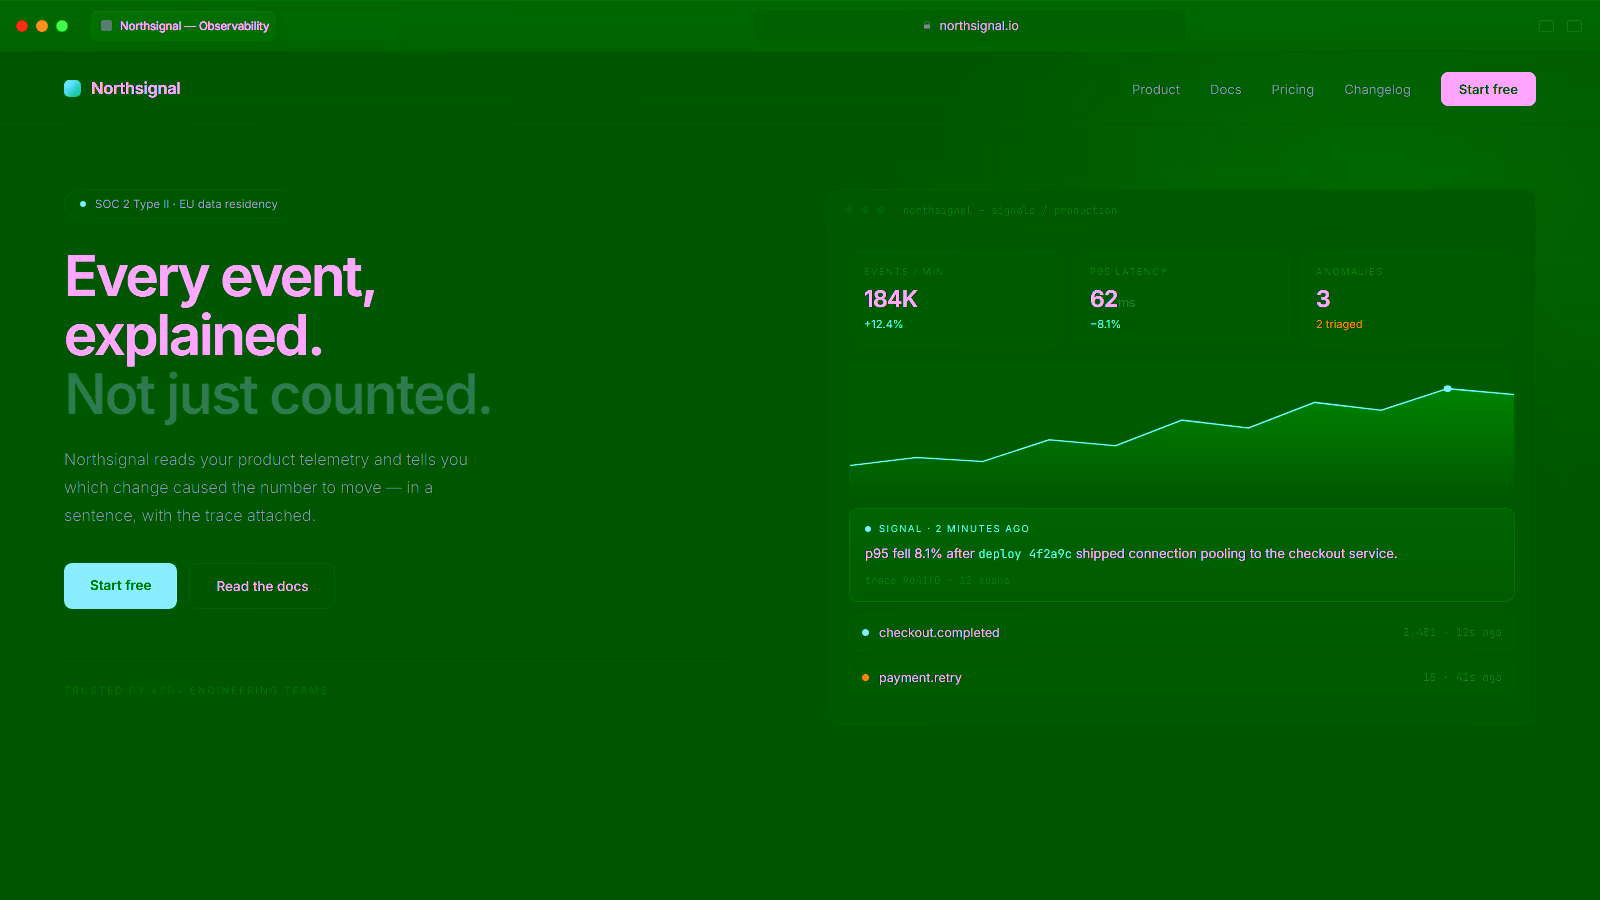
Task: Open the Docs navigation link
Action: pos(1225,89)
